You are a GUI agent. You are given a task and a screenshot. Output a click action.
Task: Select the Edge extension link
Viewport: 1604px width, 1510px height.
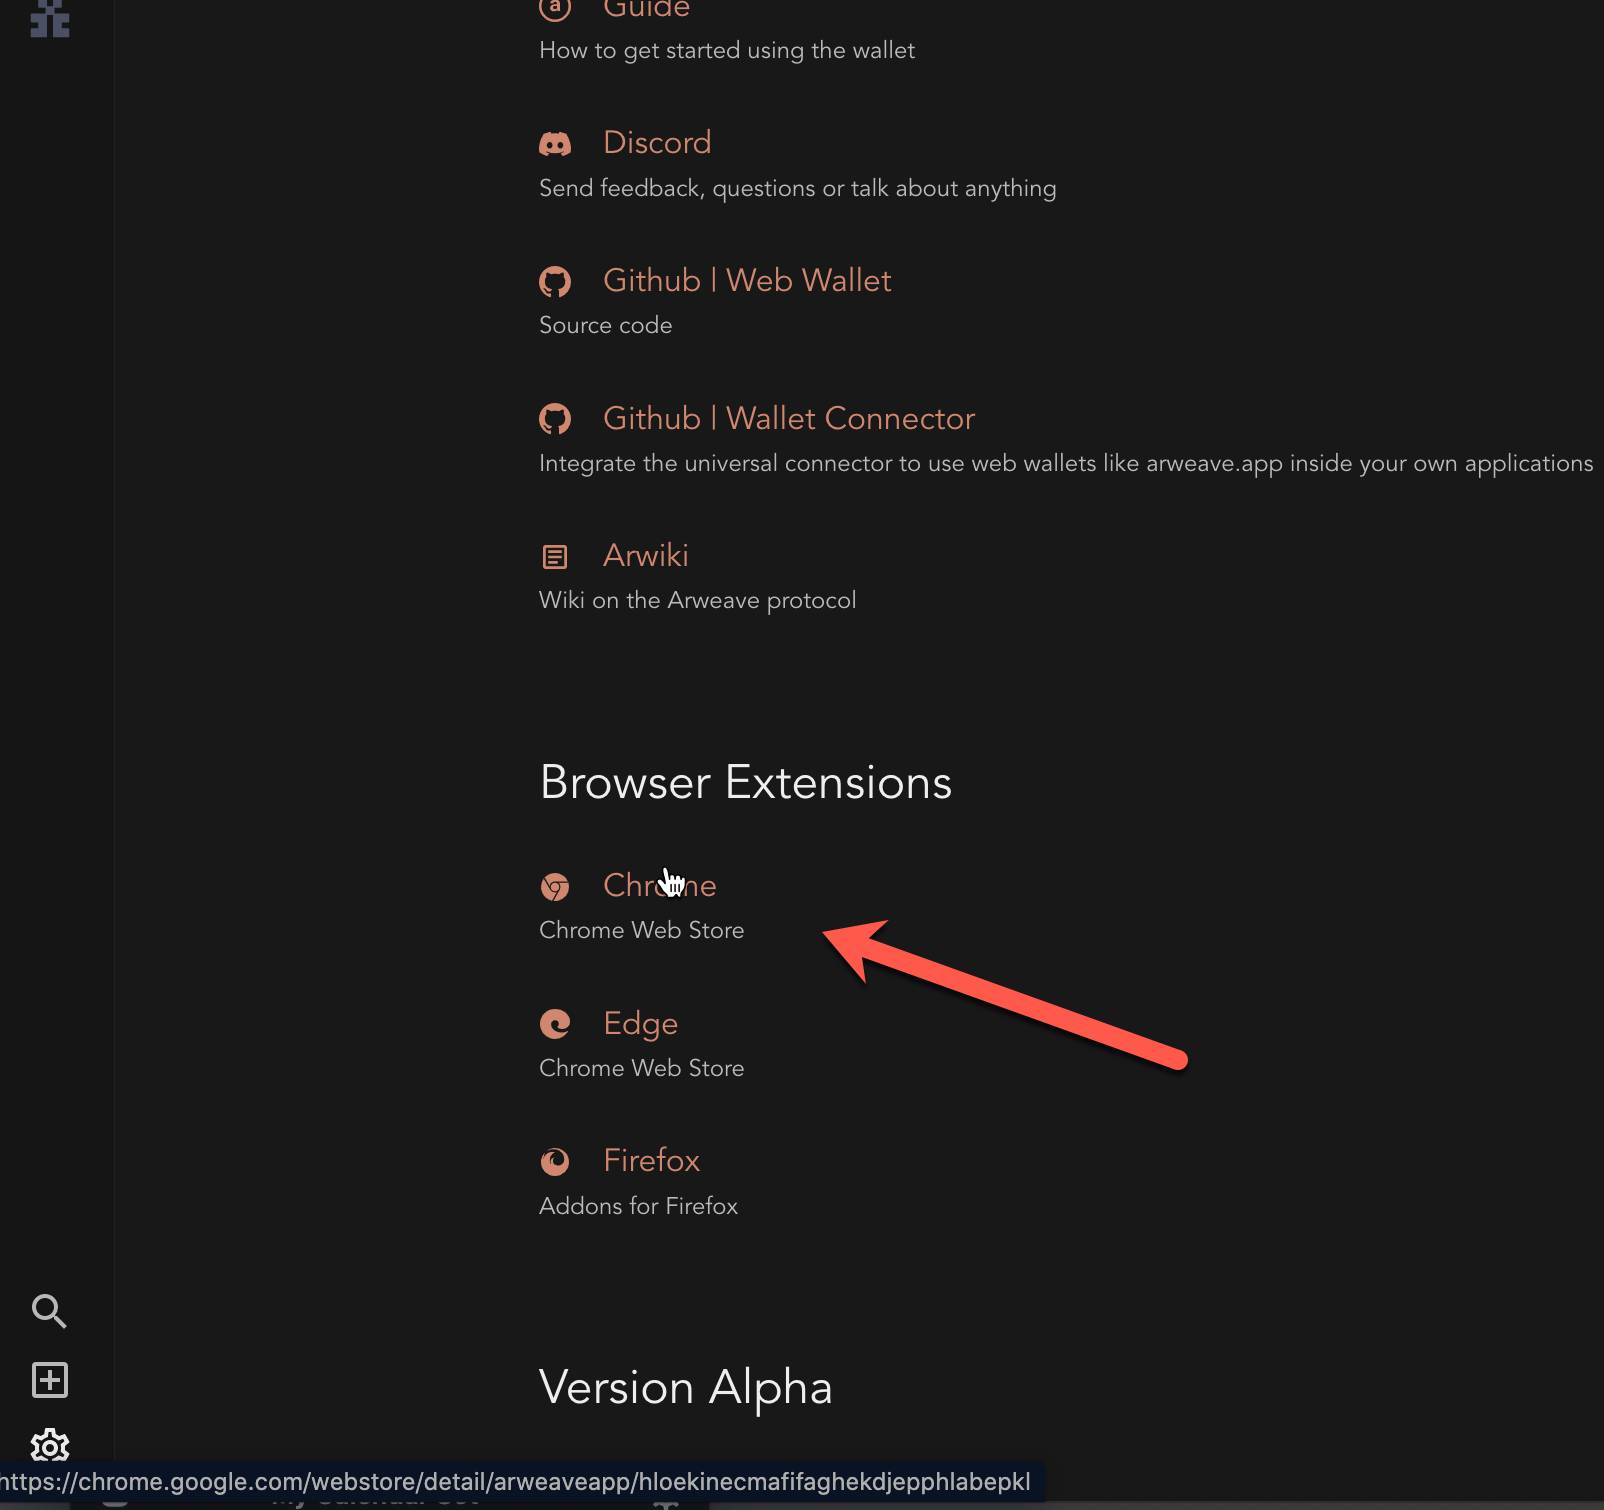(640, 1024)
